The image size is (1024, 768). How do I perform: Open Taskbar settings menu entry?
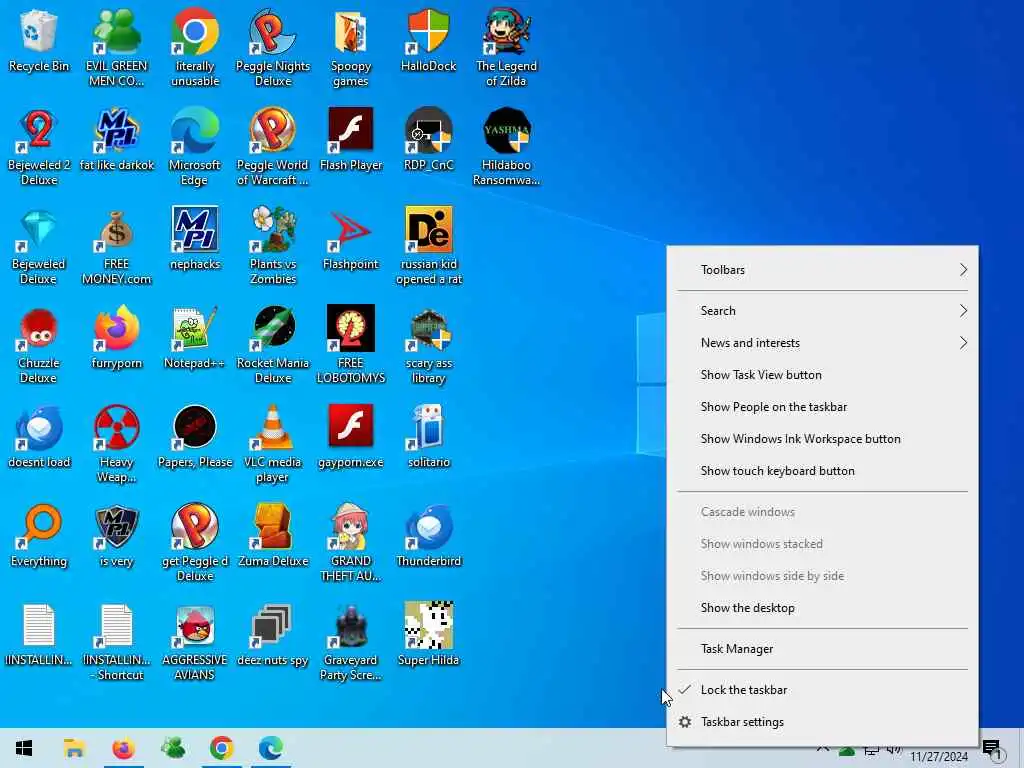tap(822, 722)
